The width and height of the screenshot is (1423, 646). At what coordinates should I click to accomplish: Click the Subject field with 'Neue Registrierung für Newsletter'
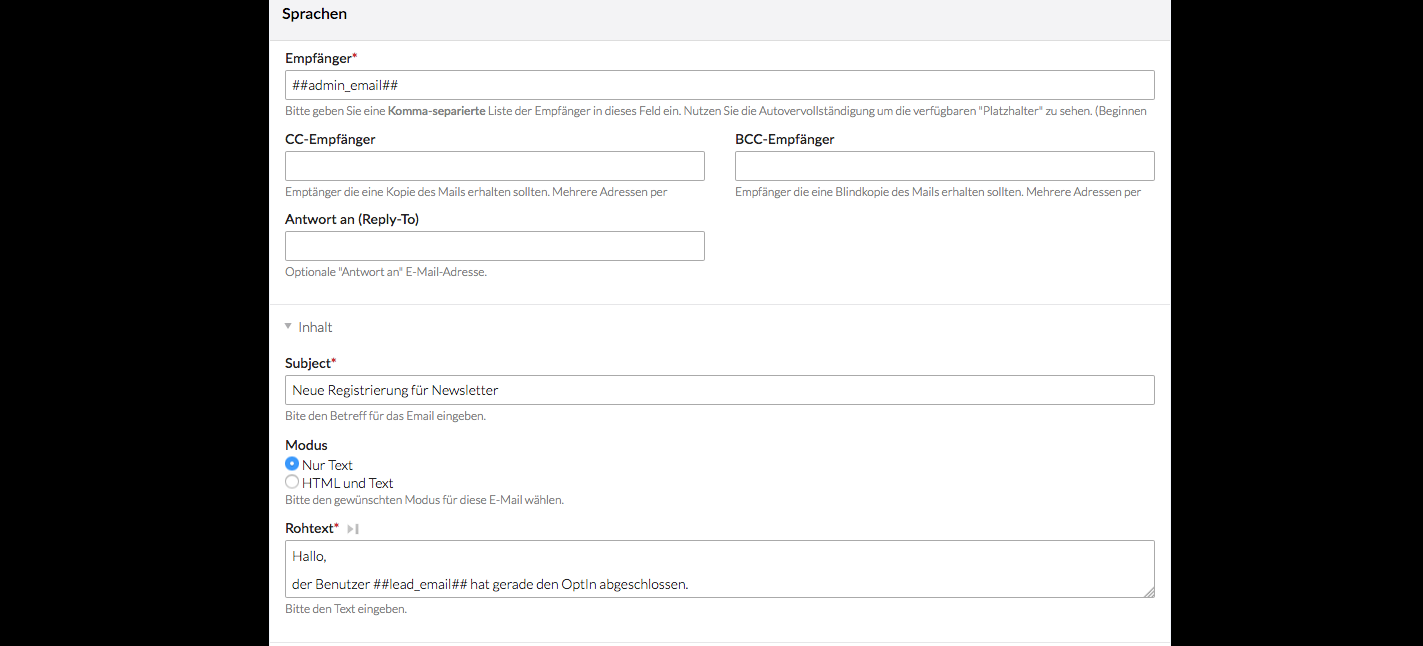pyautogui.click(x=719, y=390)
